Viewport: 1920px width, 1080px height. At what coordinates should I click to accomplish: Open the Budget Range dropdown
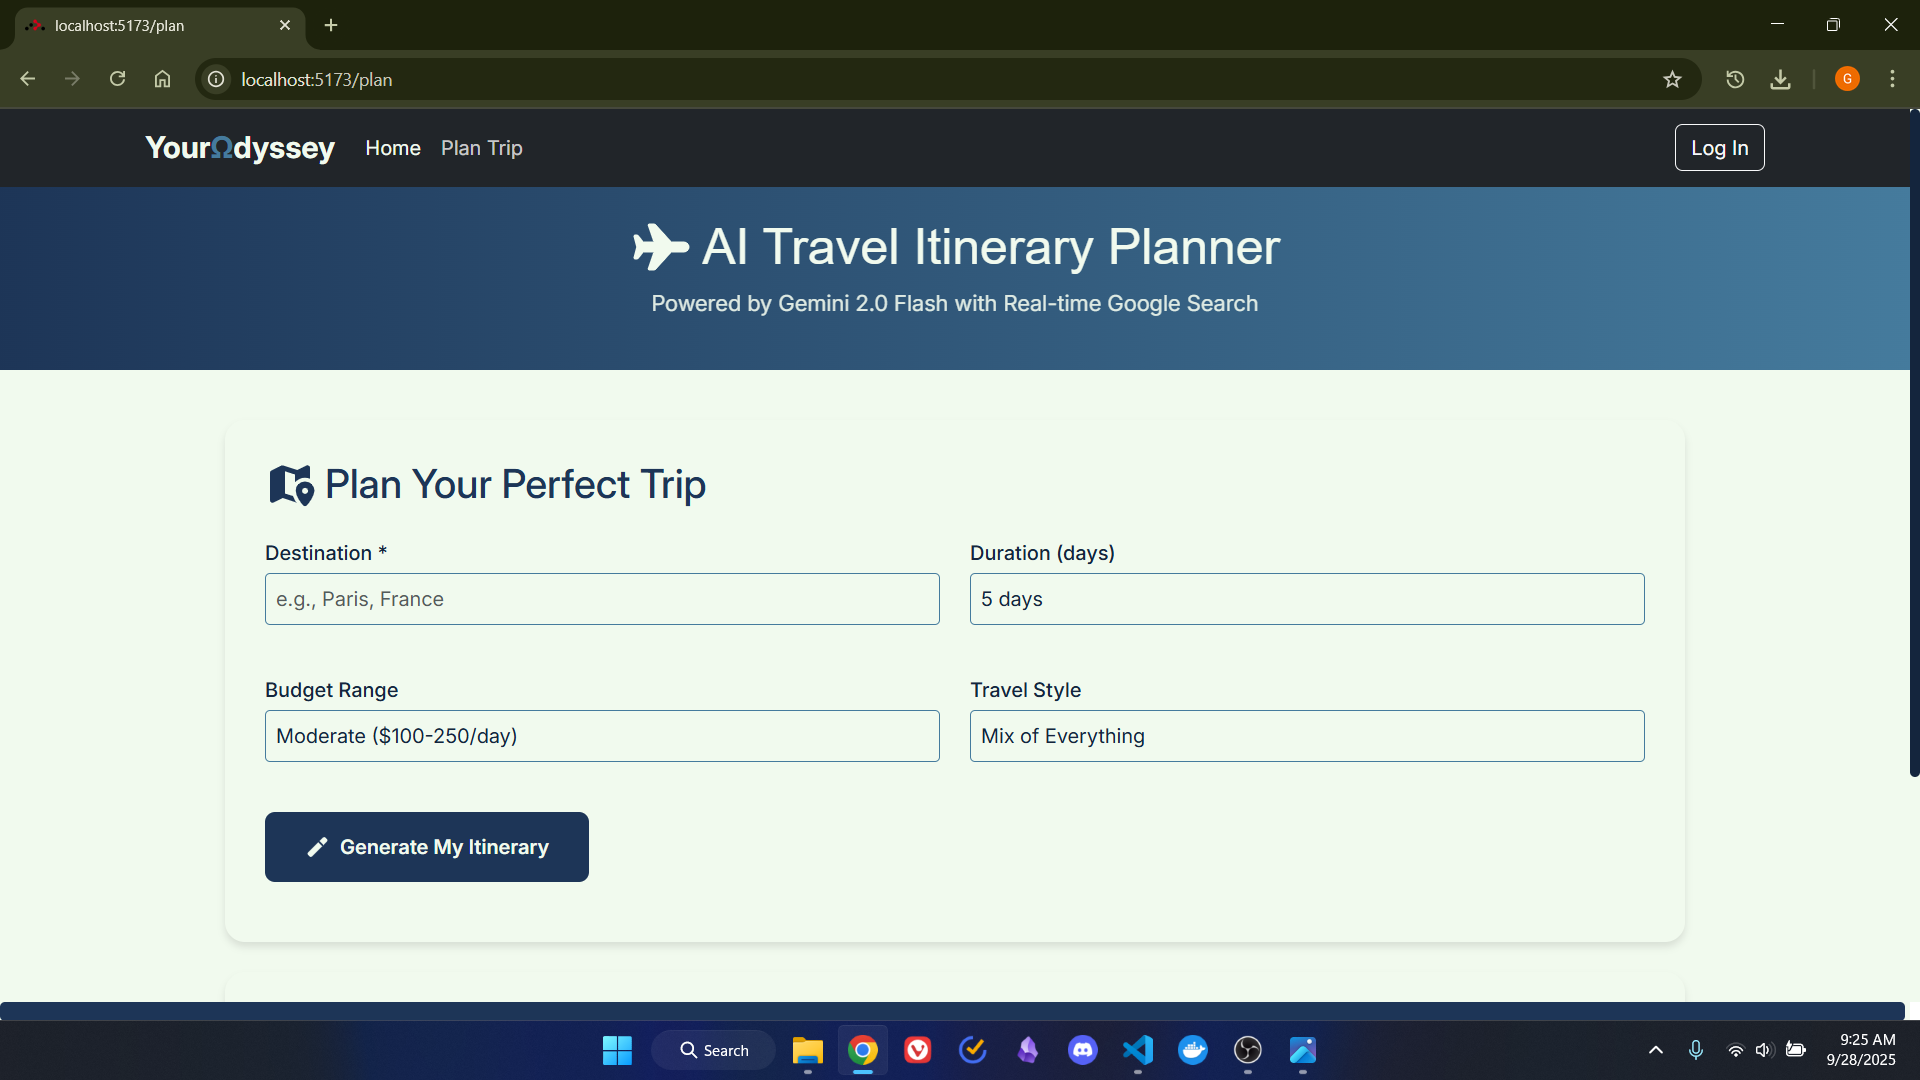click(601, 736)
